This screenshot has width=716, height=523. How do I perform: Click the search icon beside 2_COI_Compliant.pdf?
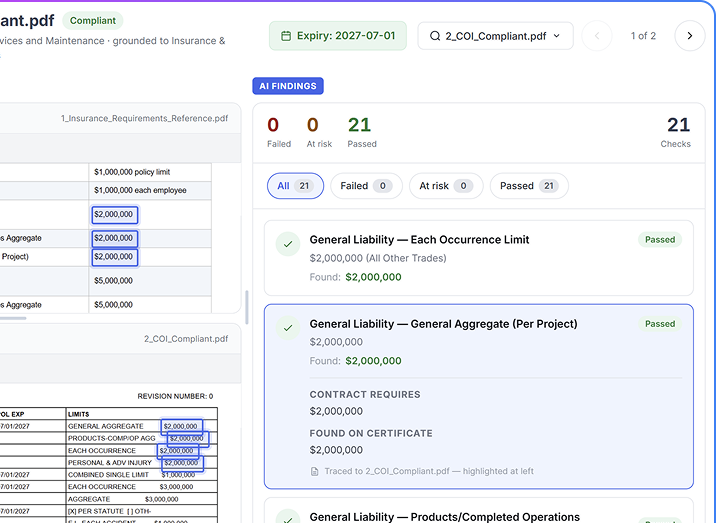pyautogui.click(x=435, y=36)
